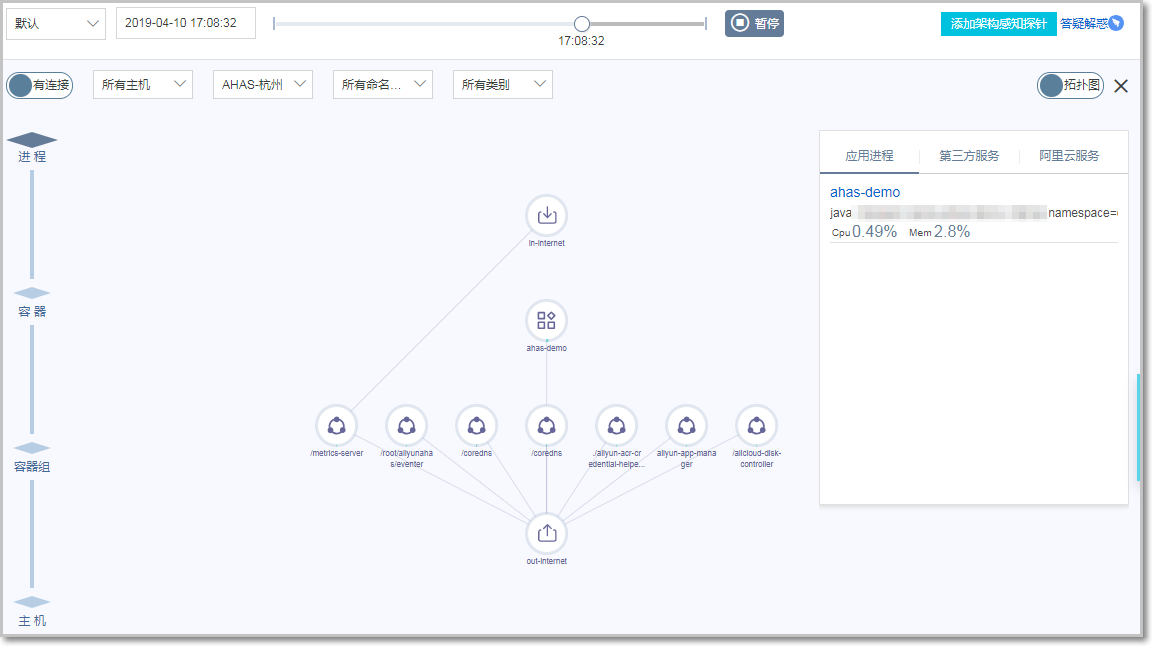
Task: Click the aliyun-app-manager node icon
Action: click(x=686, y=425)
